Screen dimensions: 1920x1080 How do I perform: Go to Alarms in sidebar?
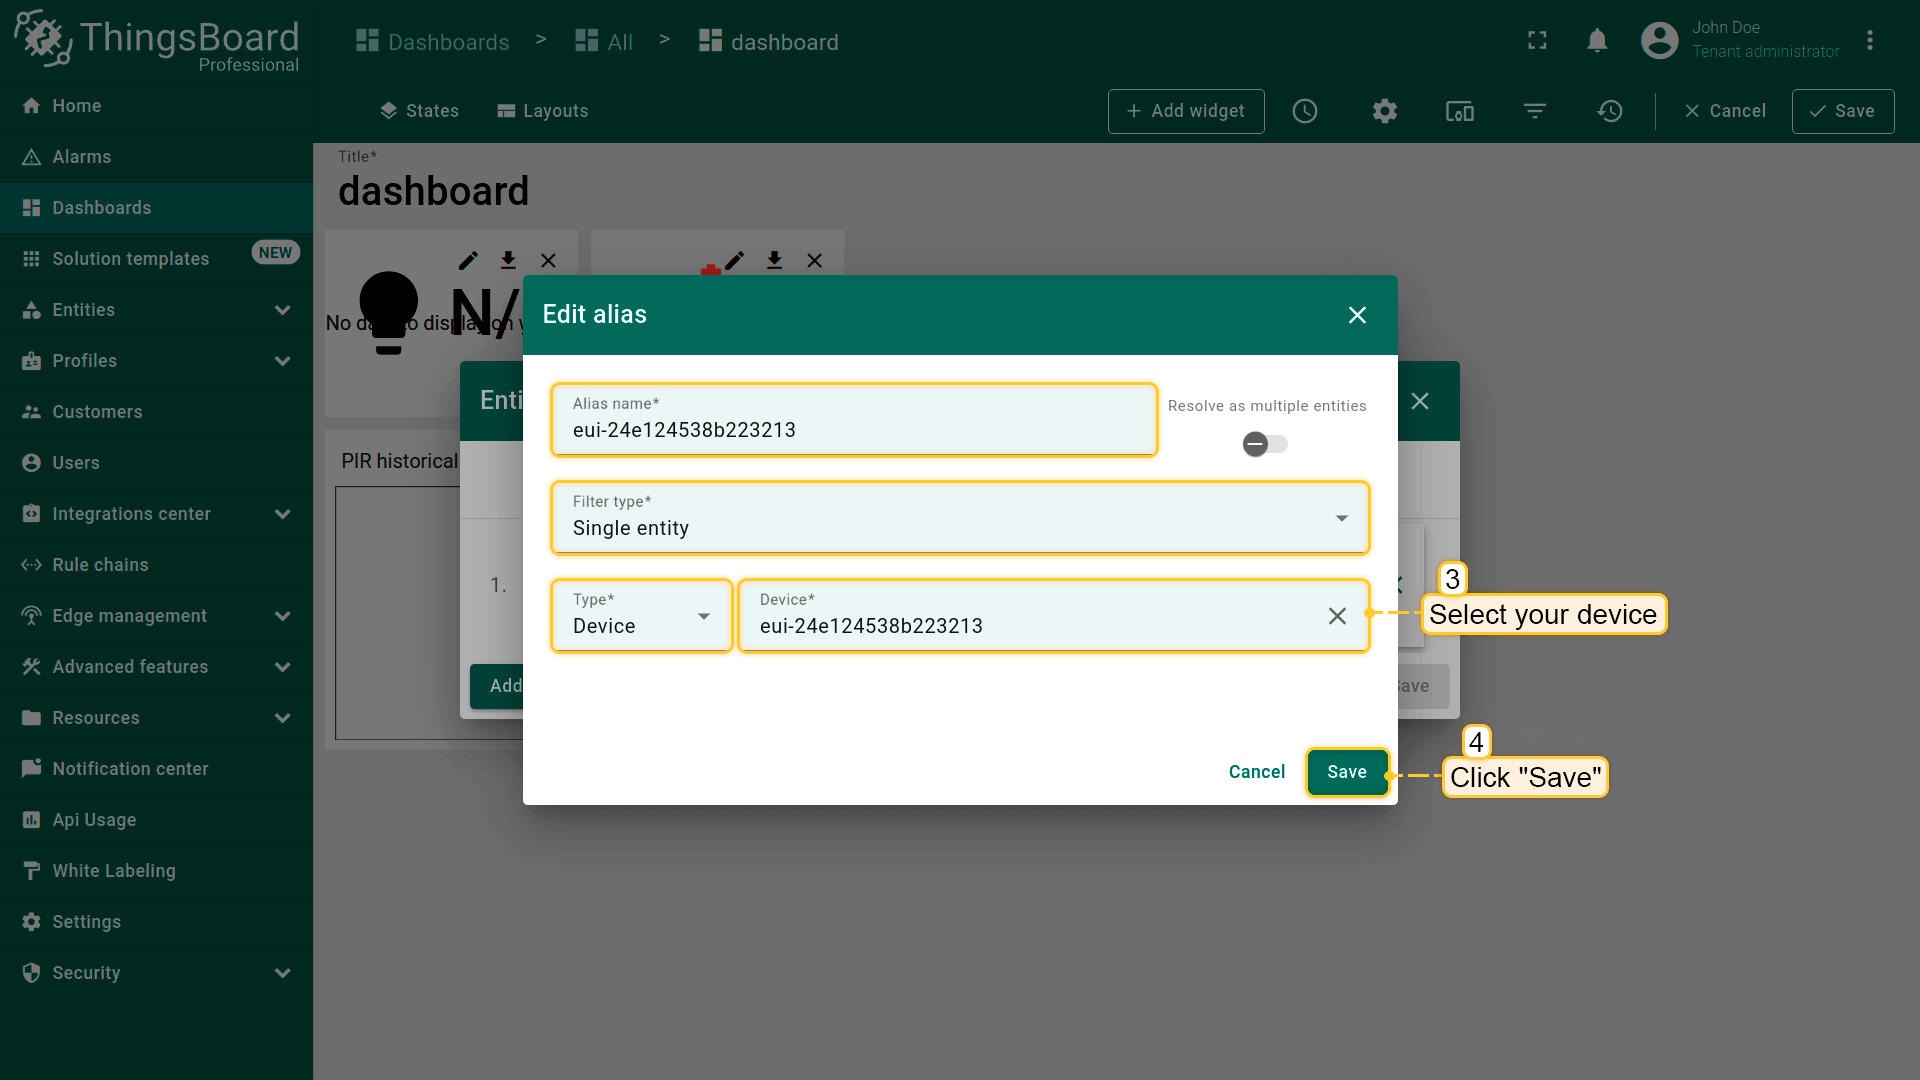pos(81,157)
